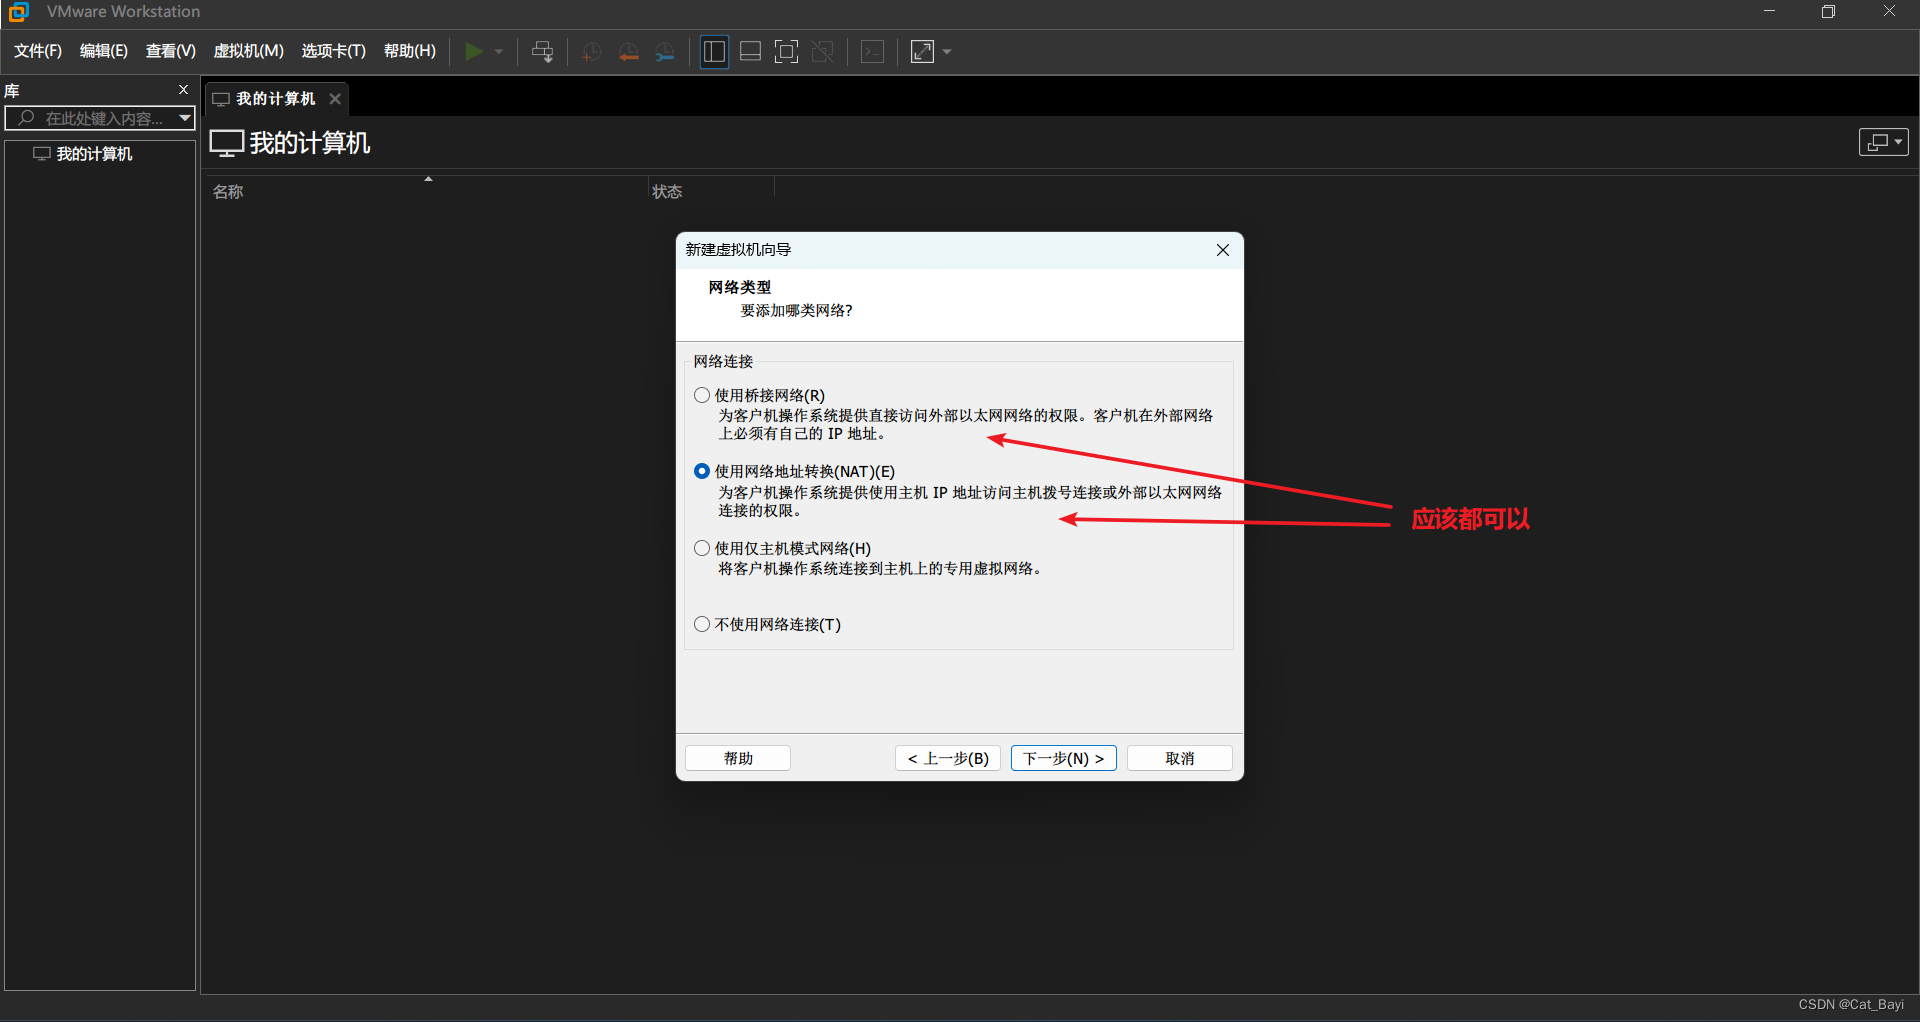Open the 选项卡(T) menu
Image resolution: width=1920 pixels, height=1022 pixels.
pos(334,51)
